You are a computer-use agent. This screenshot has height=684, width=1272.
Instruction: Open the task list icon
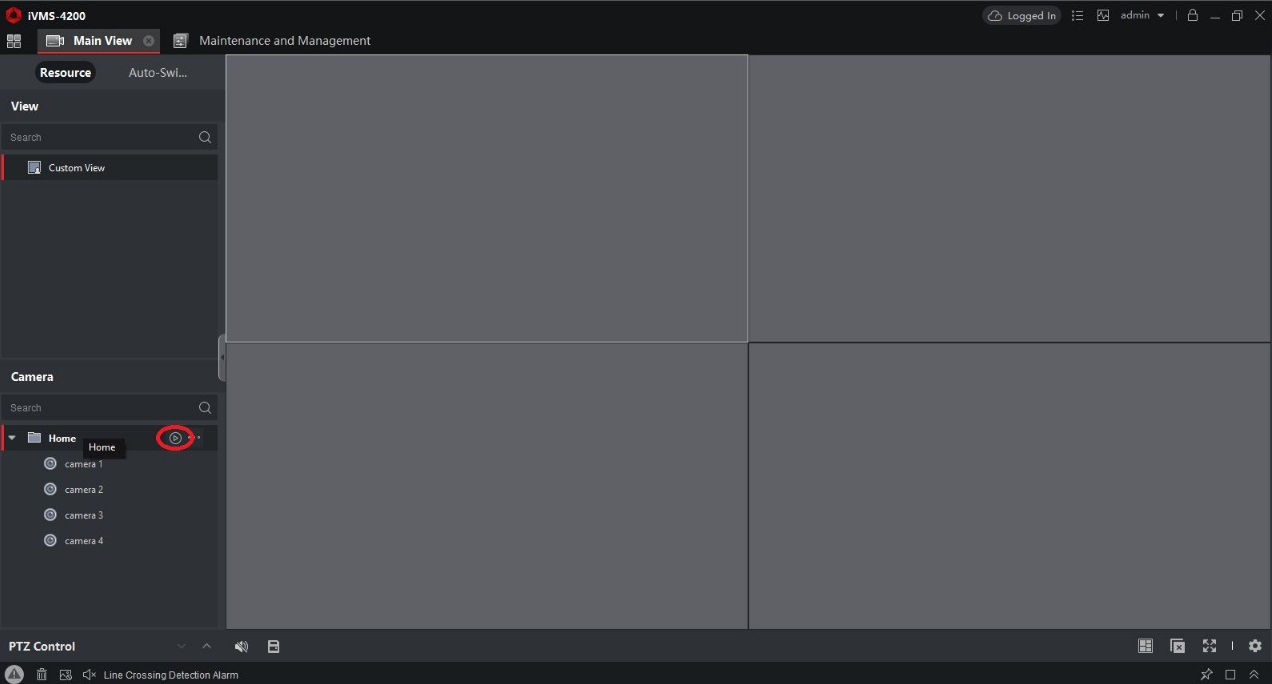(x=1077, y=15)
